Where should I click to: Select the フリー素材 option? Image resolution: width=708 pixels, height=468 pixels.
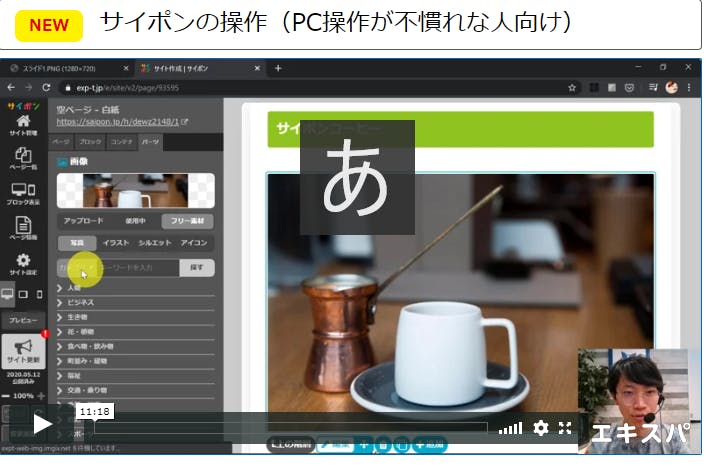tap(187, 221)
